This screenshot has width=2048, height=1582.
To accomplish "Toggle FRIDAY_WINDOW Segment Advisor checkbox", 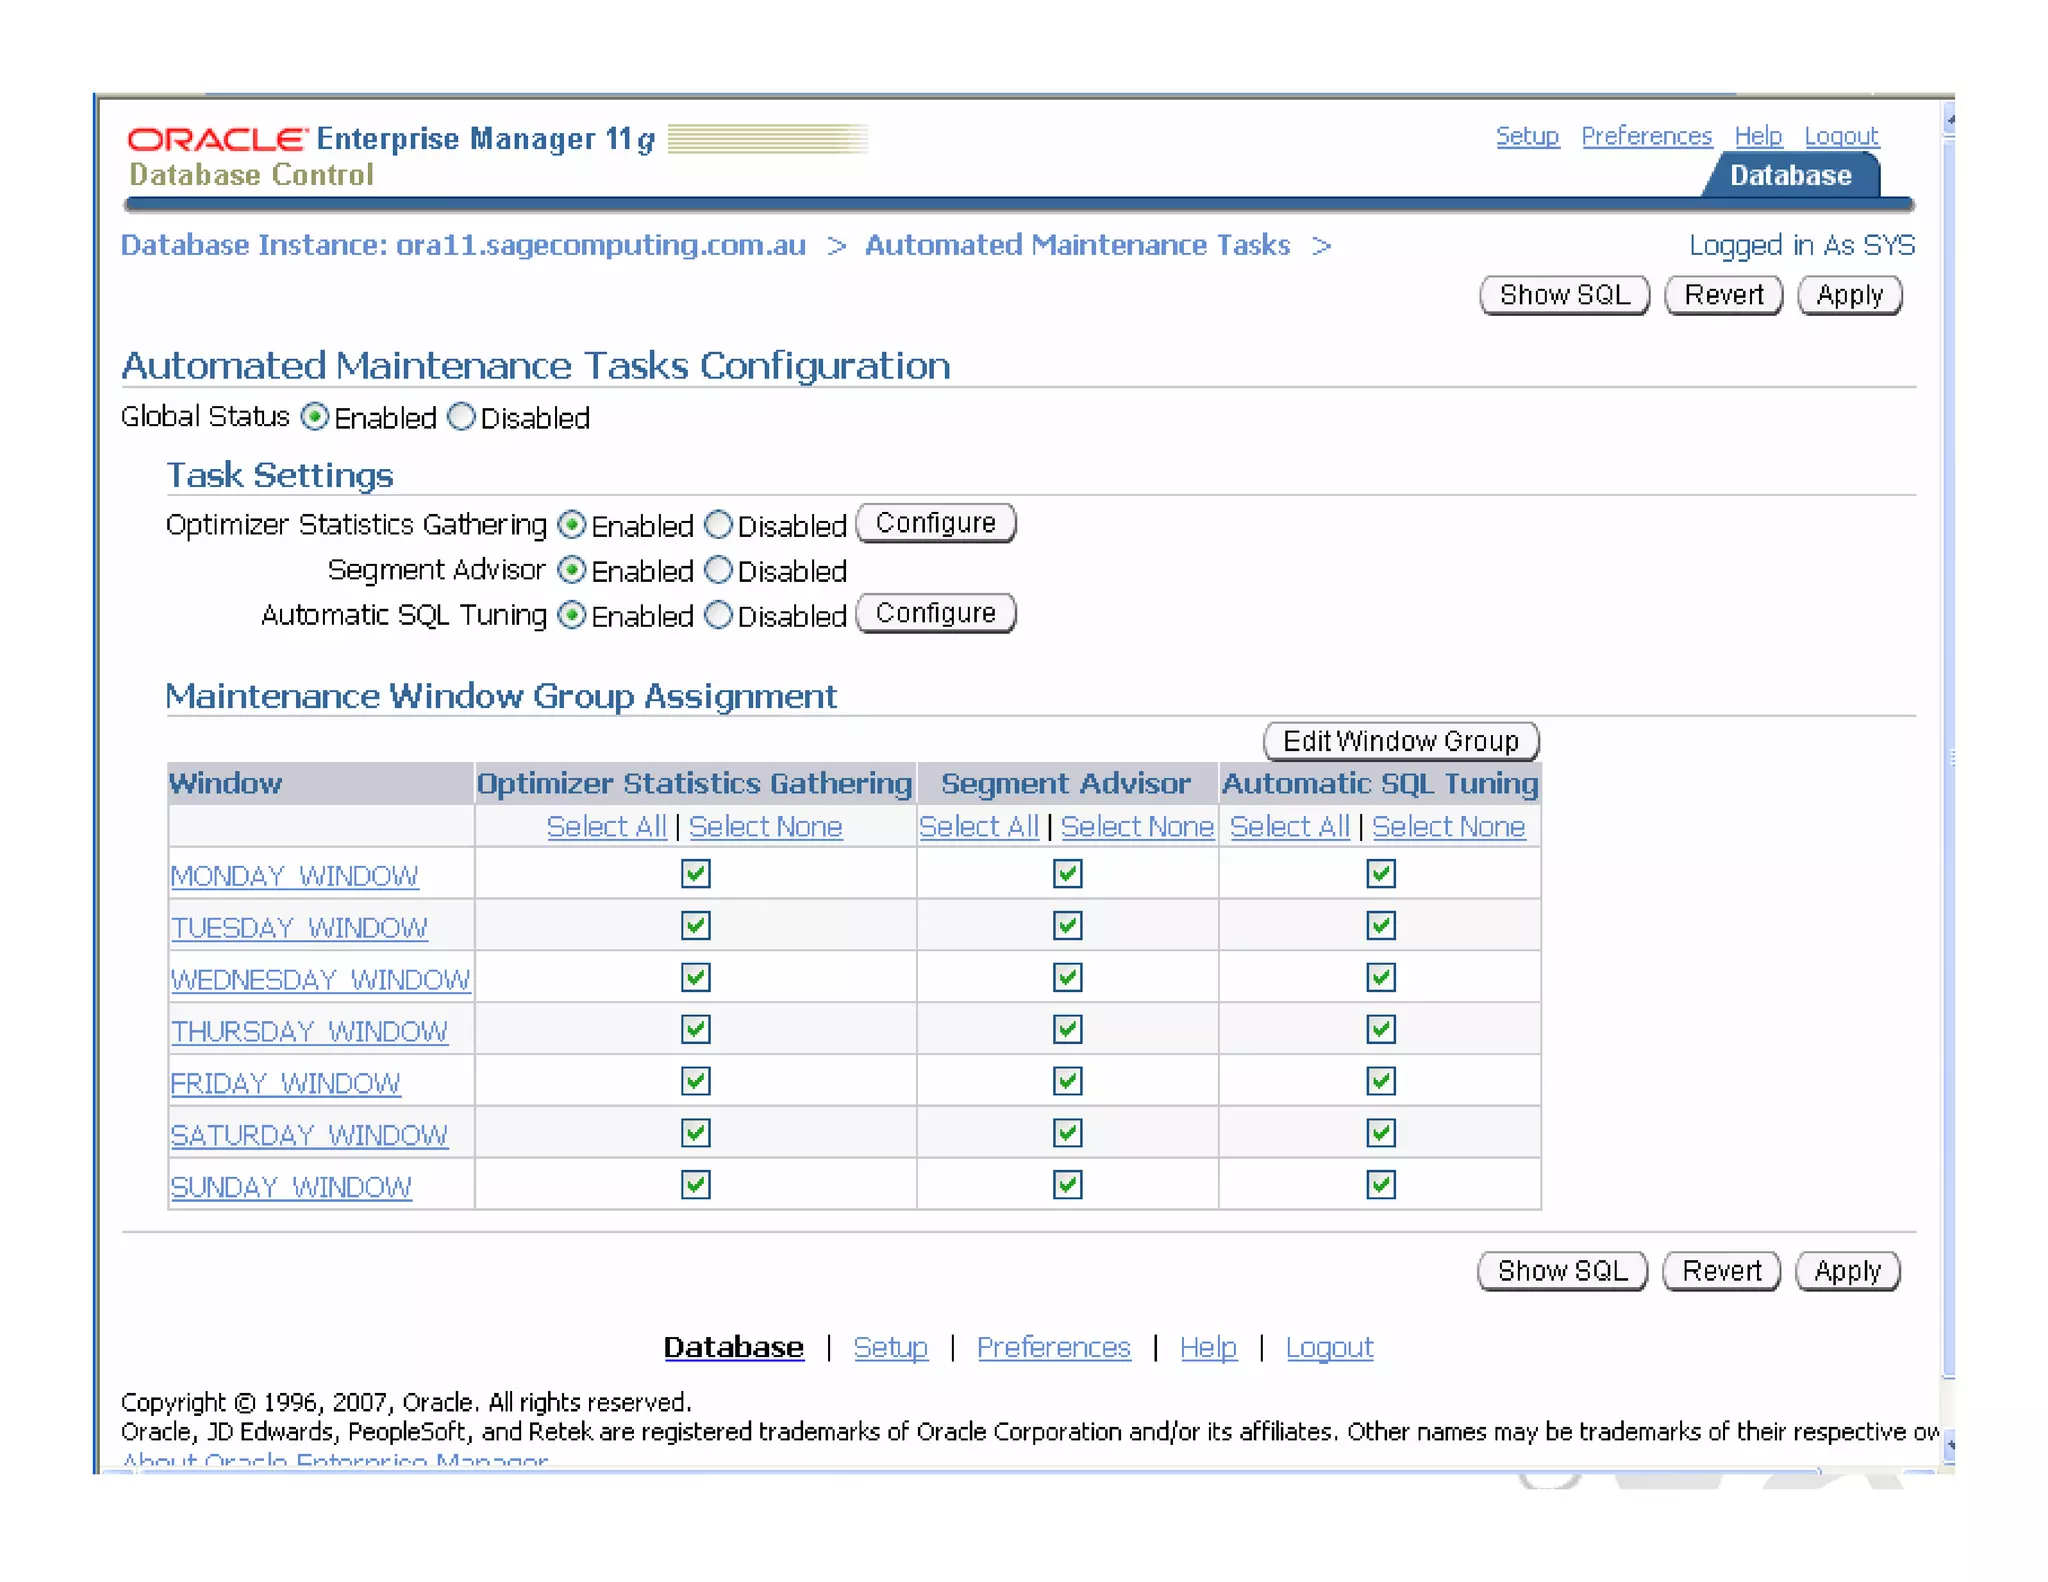I will (1067, 1080).
